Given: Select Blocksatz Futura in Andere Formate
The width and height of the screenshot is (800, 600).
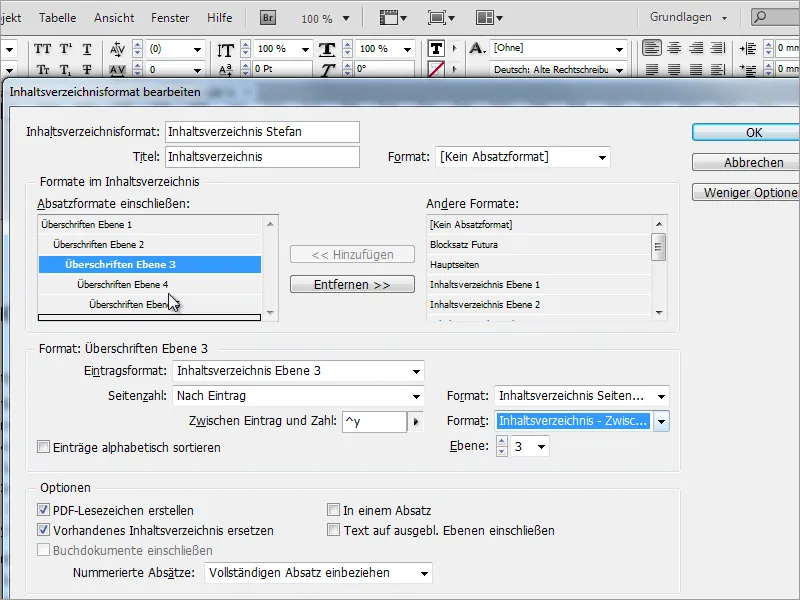Looking at the screenshot, I should [x=539, y=244].
